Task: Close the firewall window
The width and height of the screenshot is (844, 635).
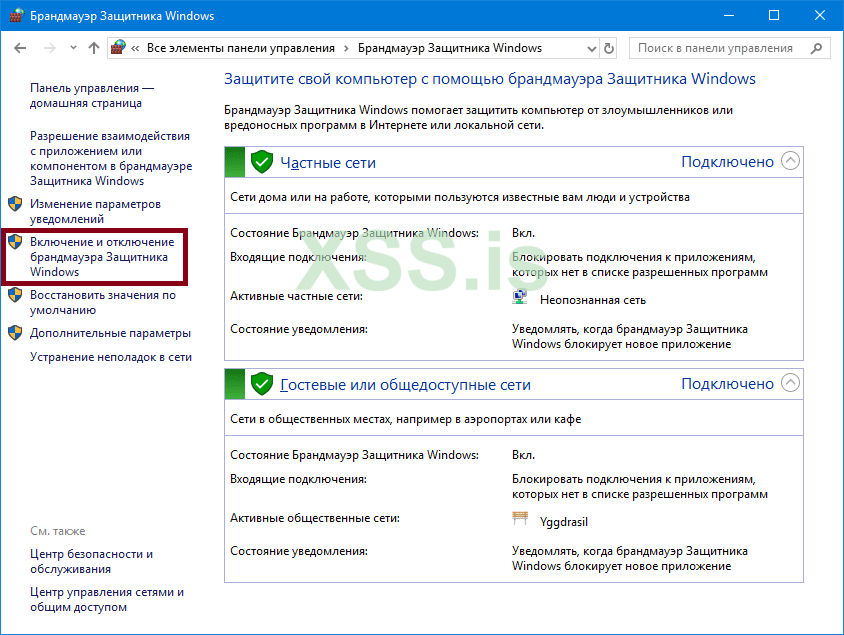Action: click(x=819, y=16)
